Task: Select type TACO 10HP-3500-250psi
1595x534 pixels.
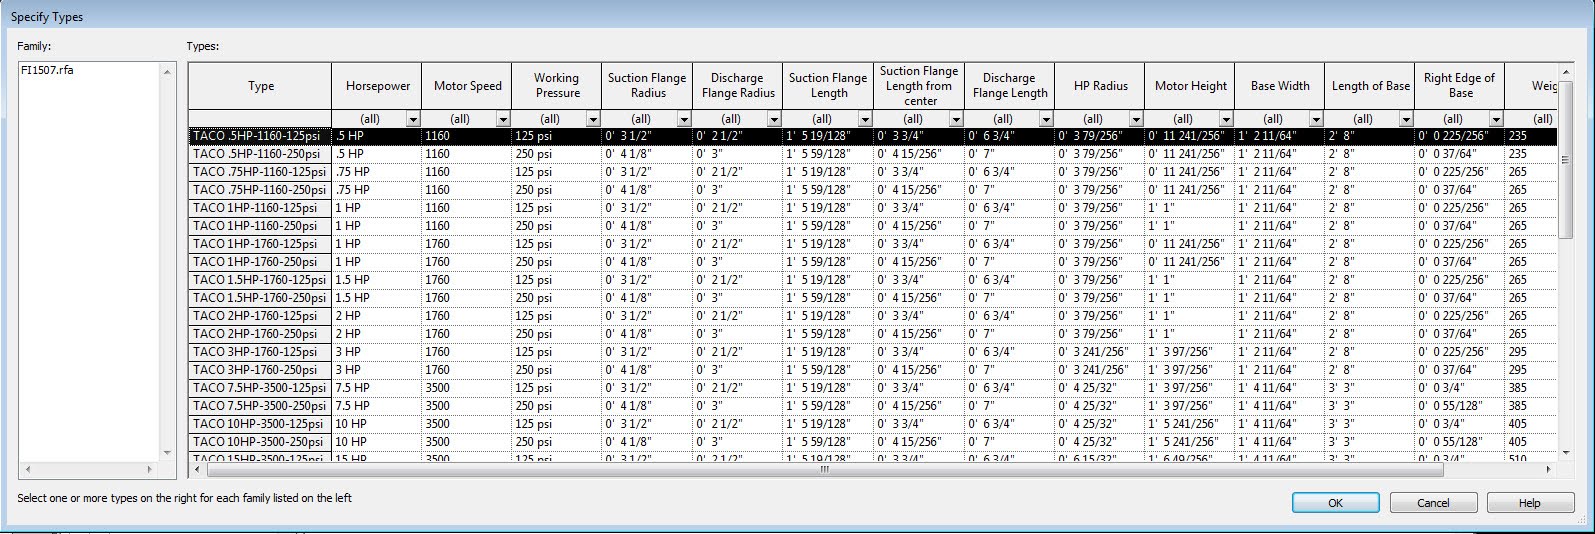Action: tap(260, 442)
